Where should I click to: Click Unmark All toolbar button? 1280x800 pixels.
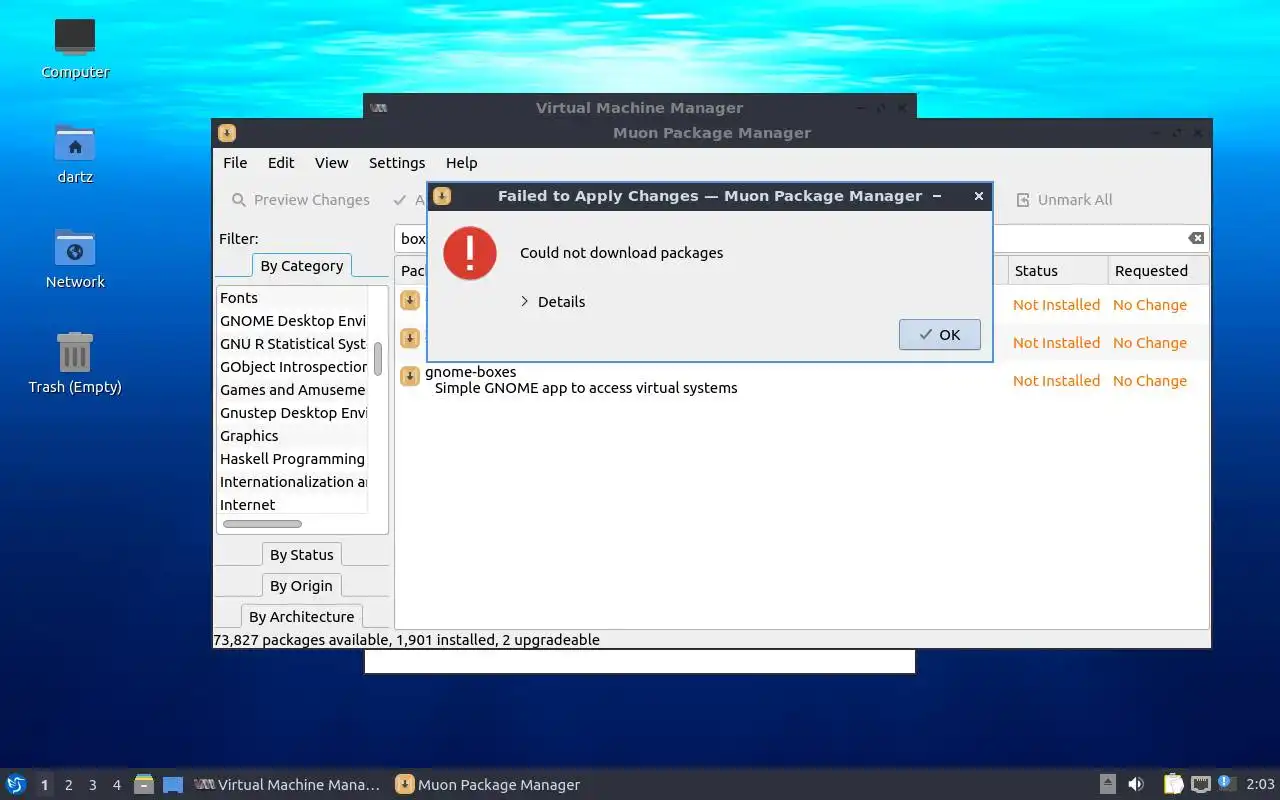(x=1065, y=200)
